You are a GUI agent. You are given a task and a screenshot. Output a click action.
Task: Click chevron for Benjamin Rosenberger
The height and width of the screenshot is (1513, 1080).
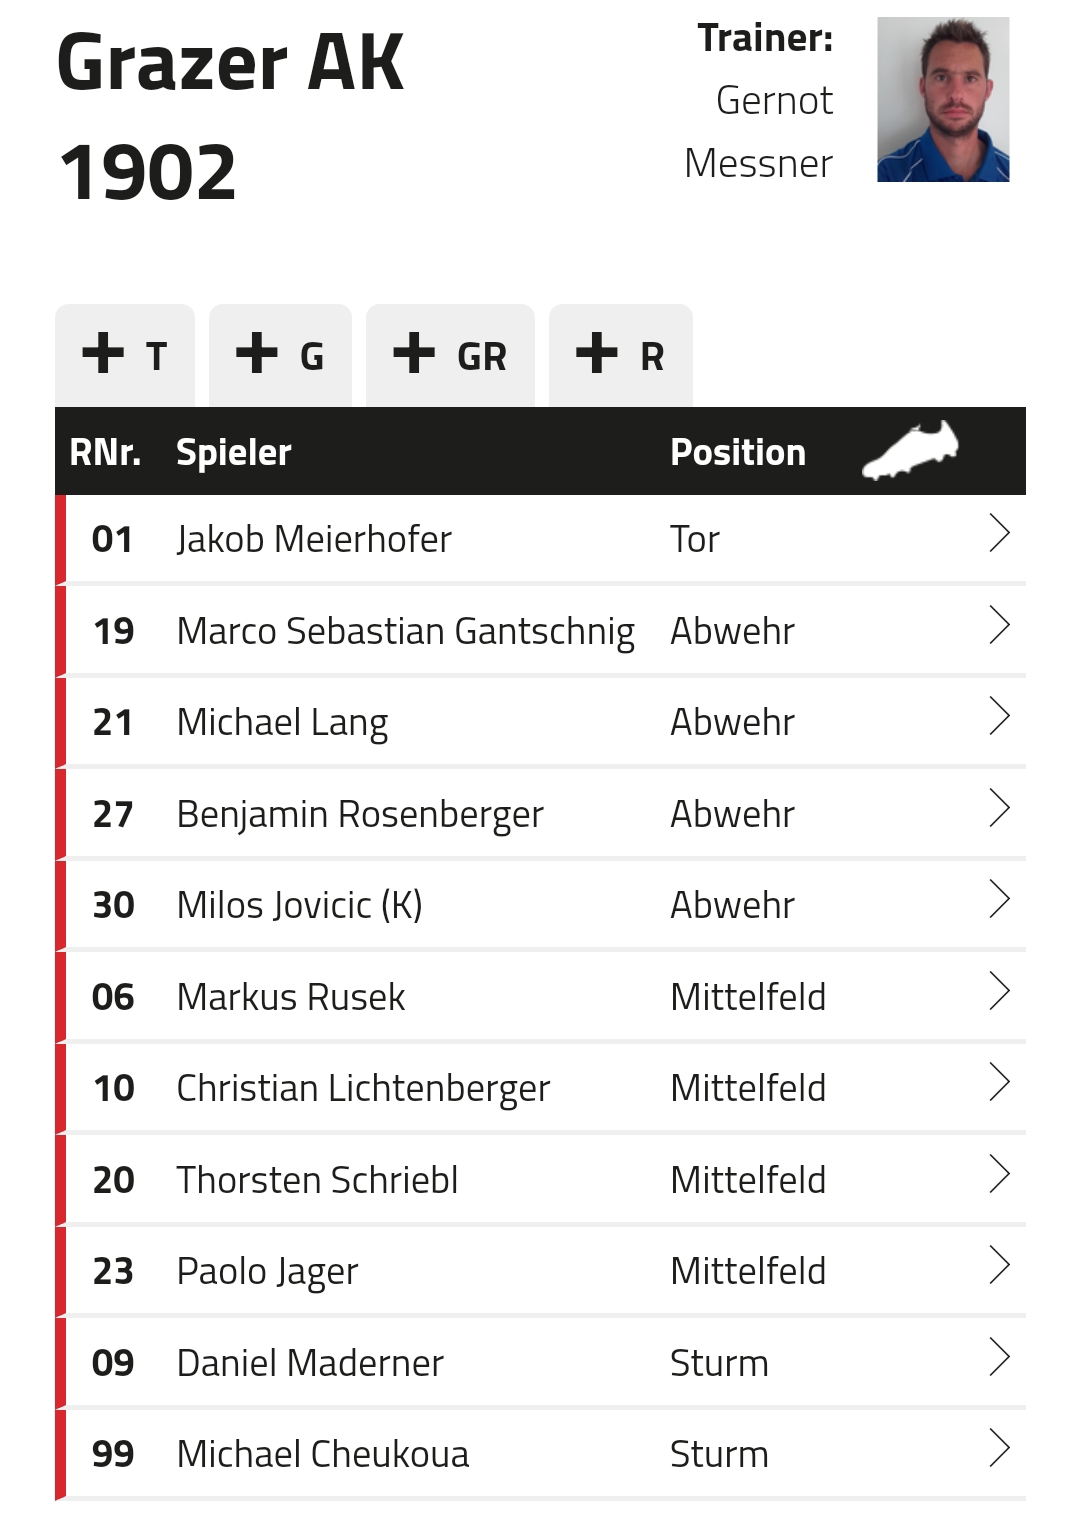[999, 808]
